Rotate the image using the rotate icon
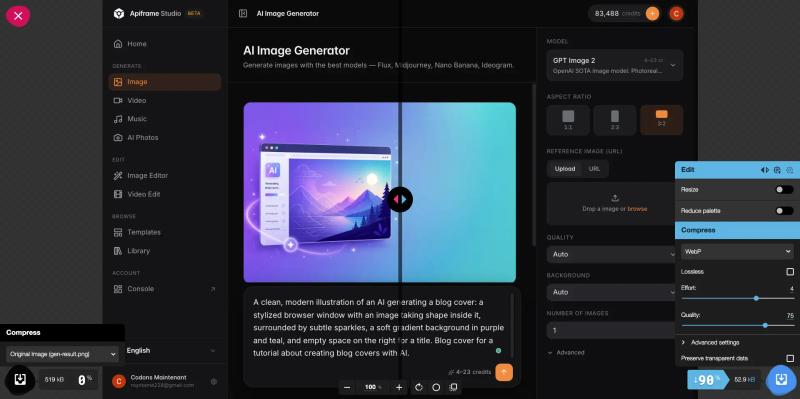This screenshot has width=800, height=399. tap(419, 387)
